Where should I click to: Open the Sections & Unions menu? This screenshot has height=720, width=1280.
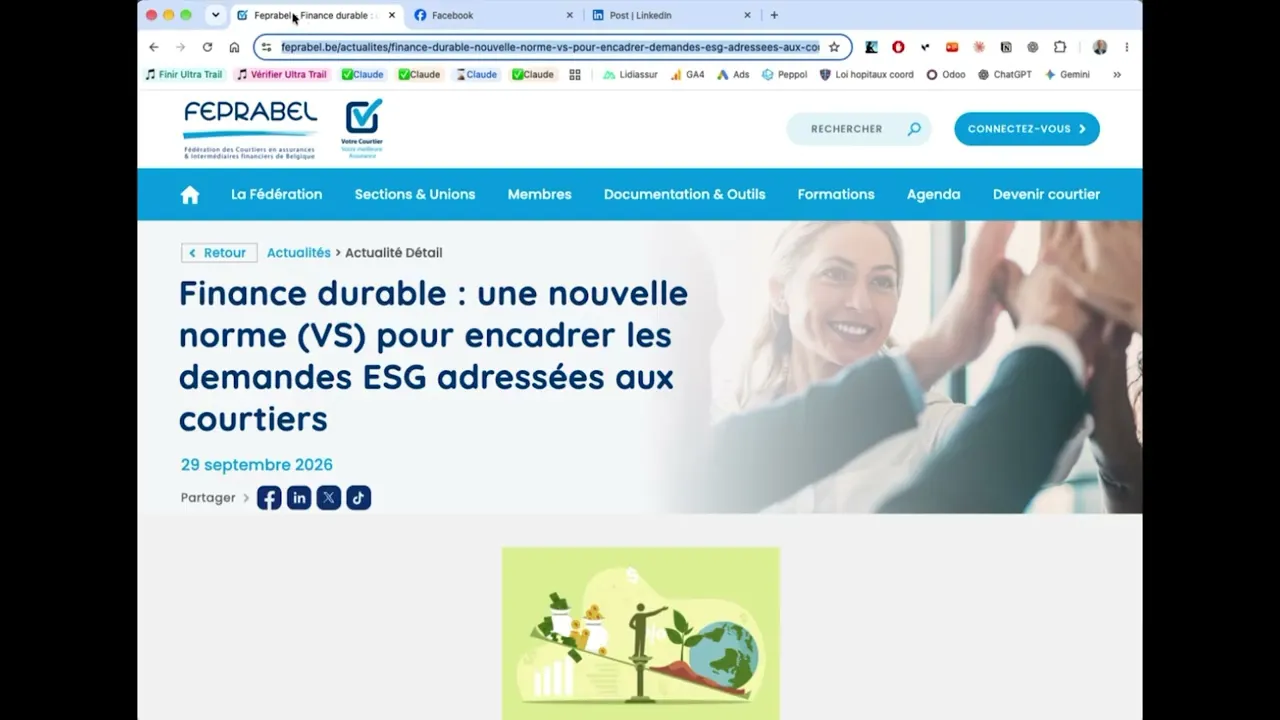pyautogui.click(x=415, y=195)
